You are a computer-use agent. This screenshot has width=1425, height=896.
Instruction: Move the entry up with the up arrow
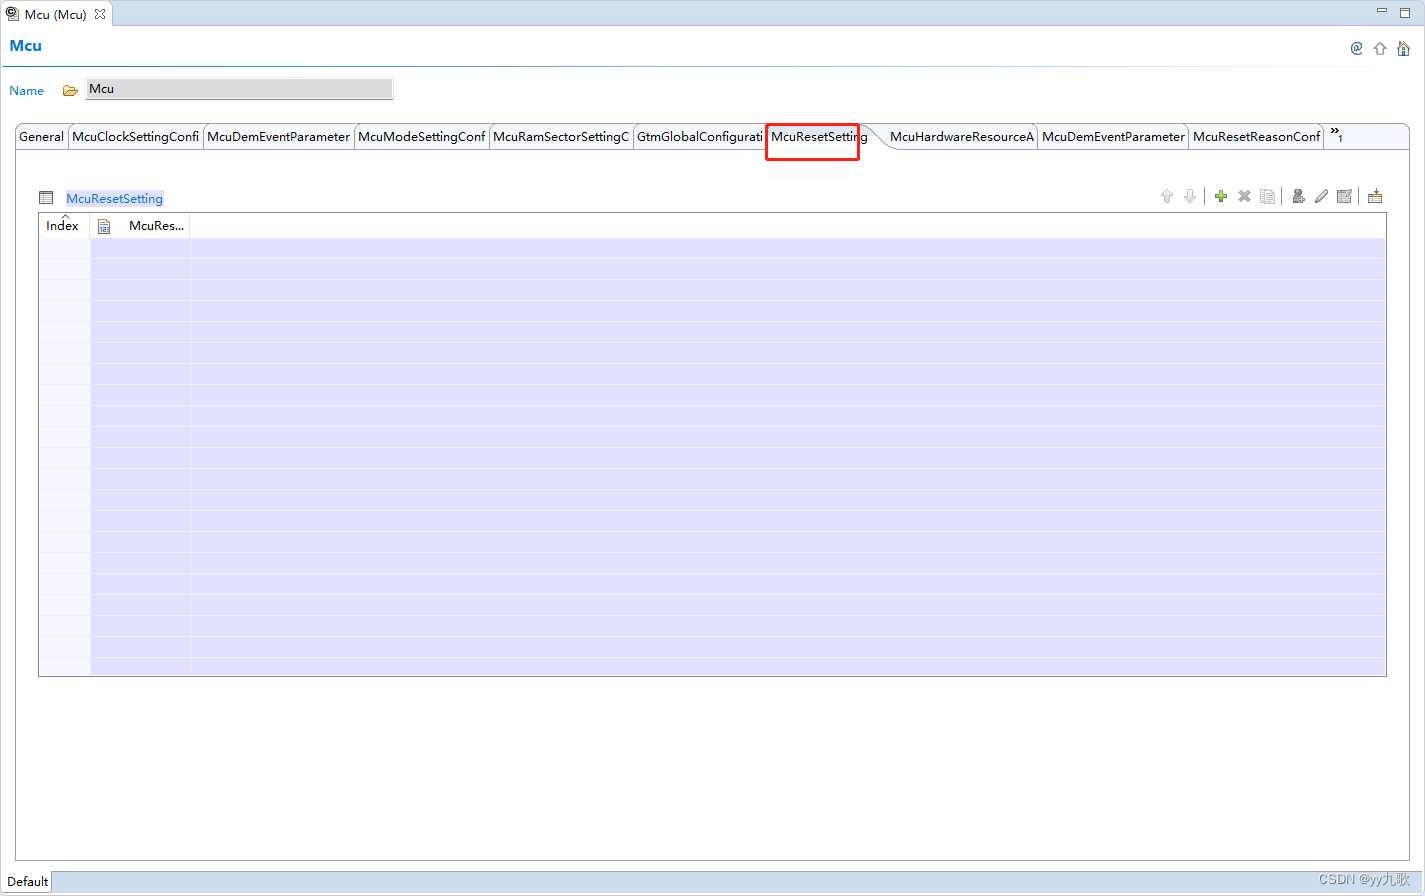coord(1166,196)
